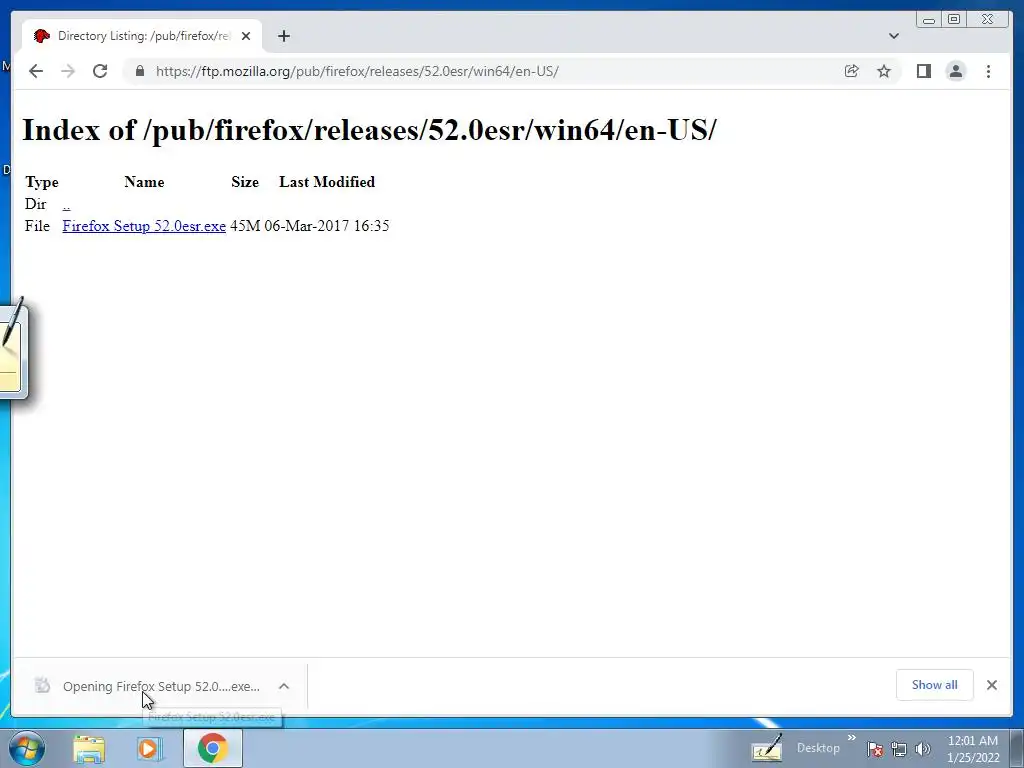Bookmark this tab with the star
This screenshot has height=768, width=1024.
(884, 71)
